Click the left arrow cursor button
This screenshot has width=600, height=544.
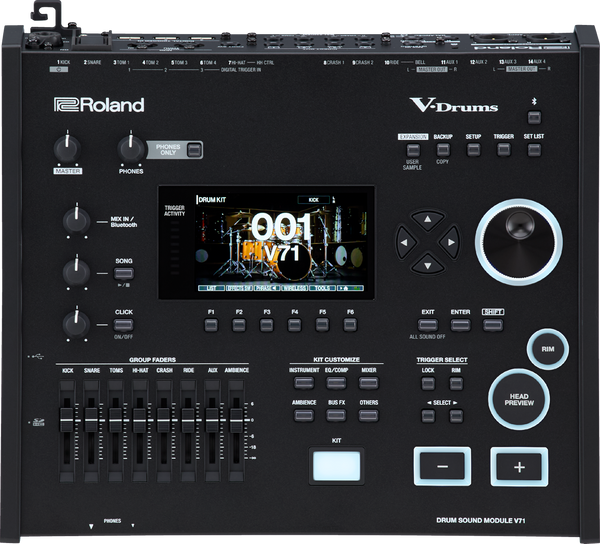pos(405,242)
